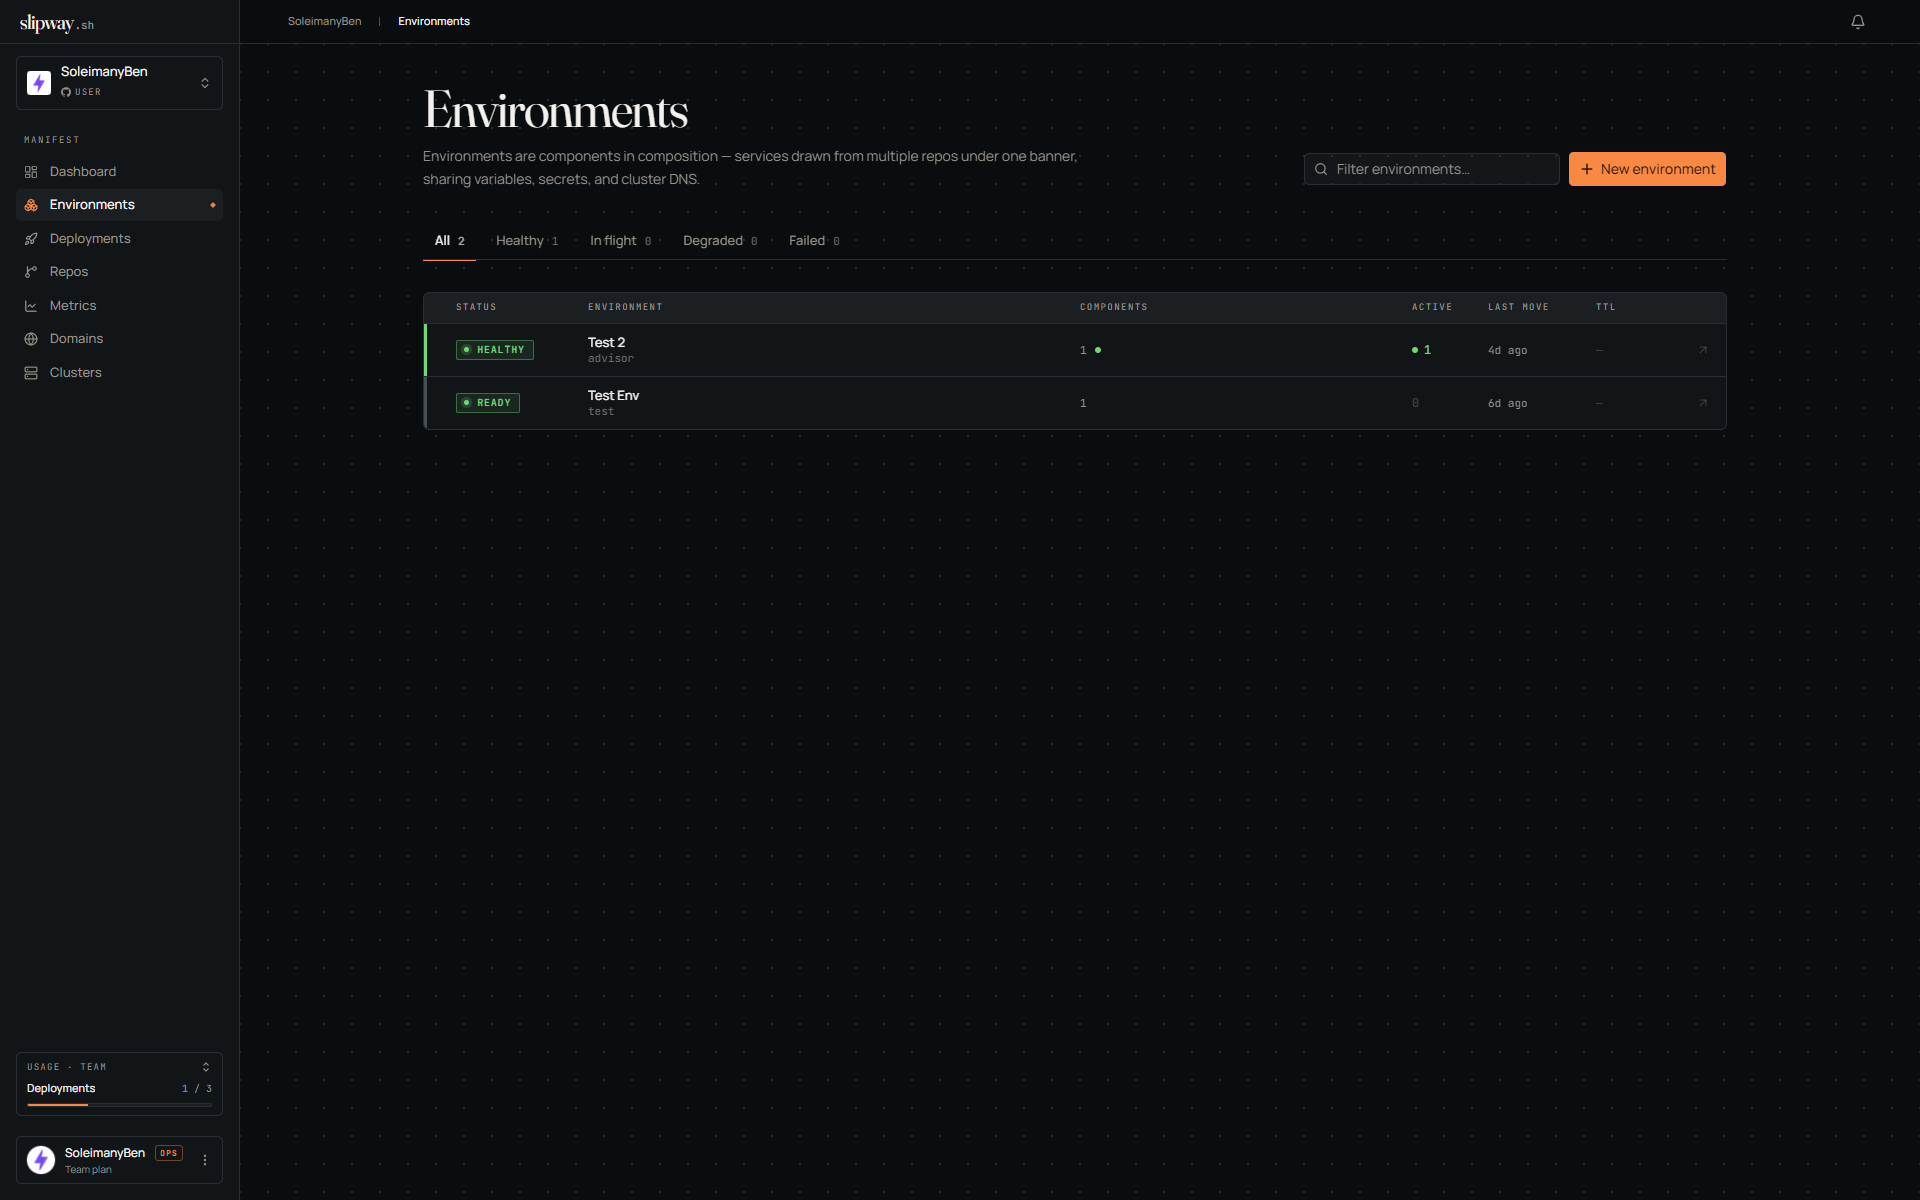The image size is (1920, 1200).
Task: Click the MANIFEST section label
Action: click(52, 140)
